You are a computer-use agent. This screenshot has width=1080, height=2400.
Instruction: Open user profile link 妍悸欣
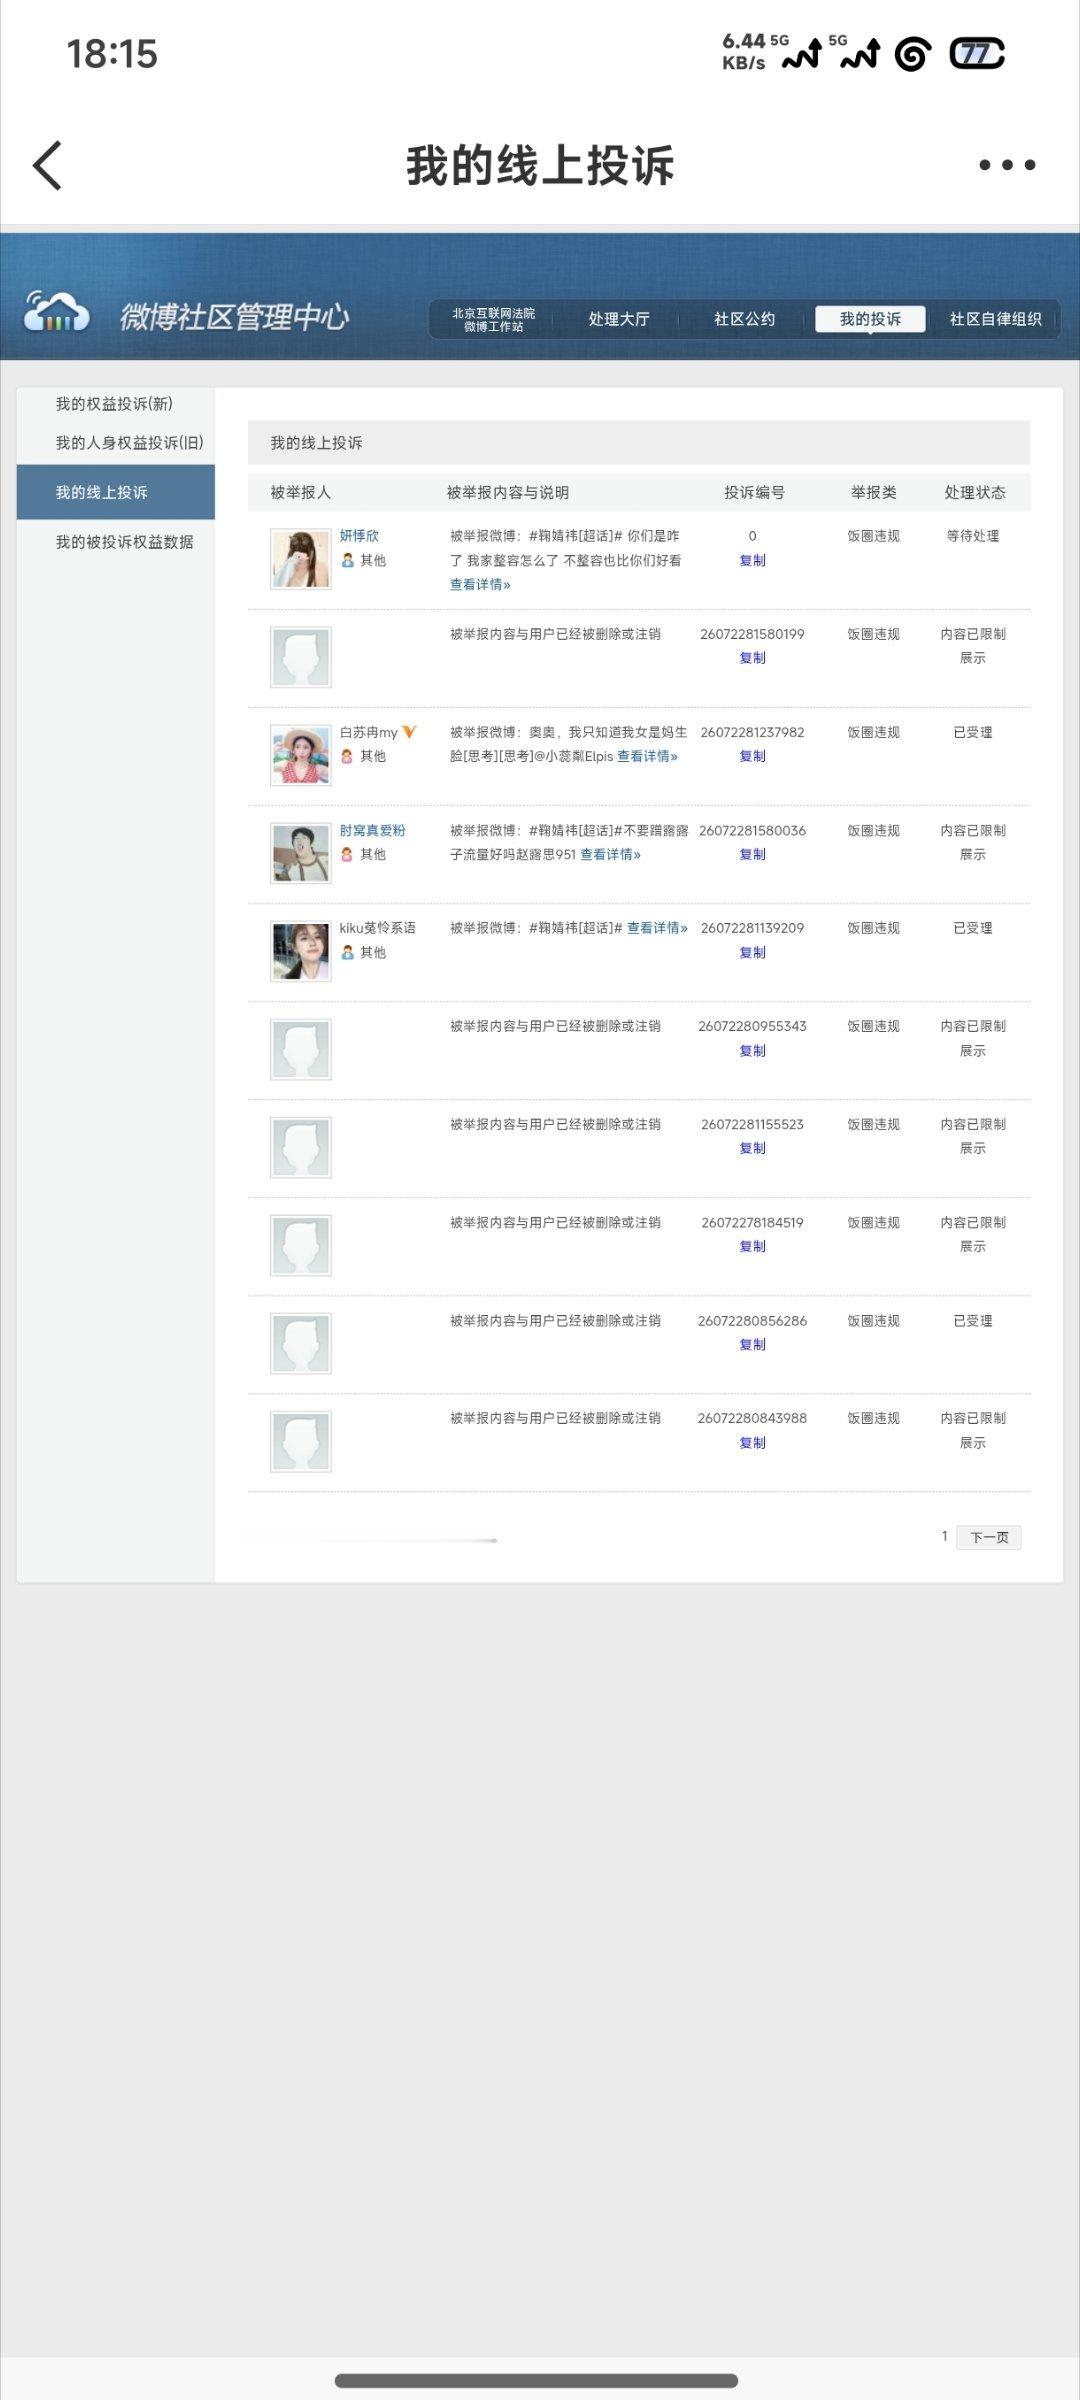[x=359, y=536]
